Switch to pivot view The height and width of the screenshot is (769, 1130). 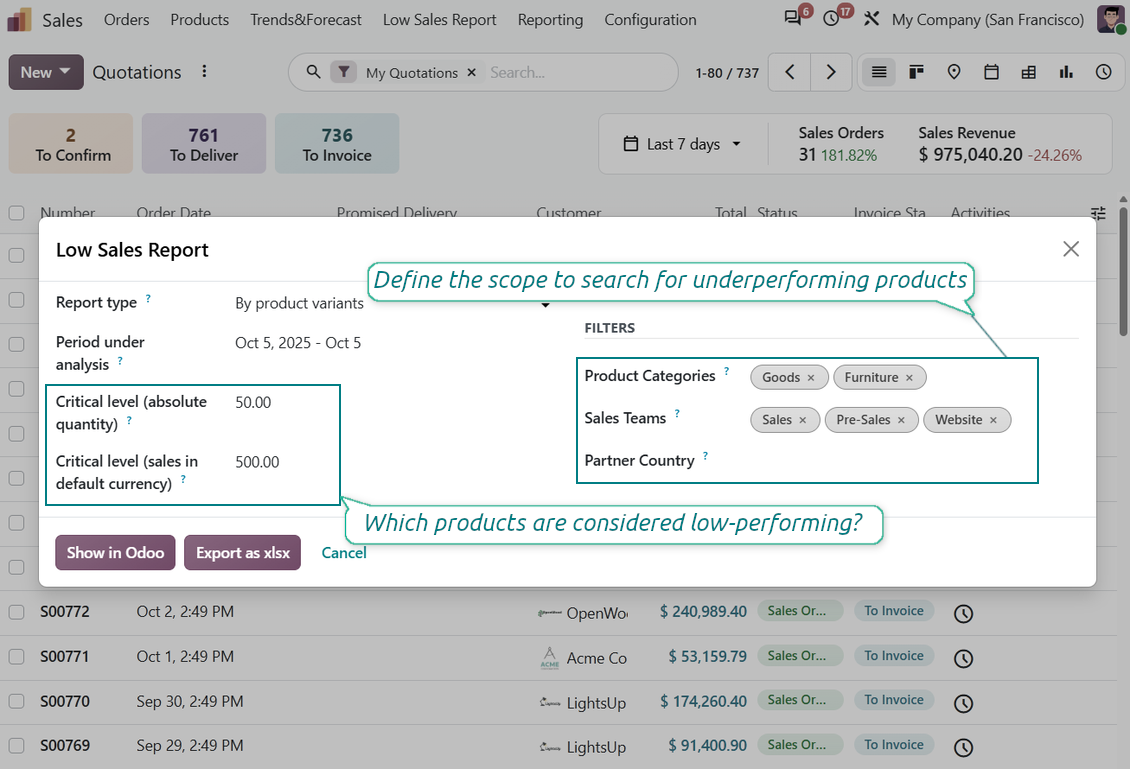coord(1028,72)
